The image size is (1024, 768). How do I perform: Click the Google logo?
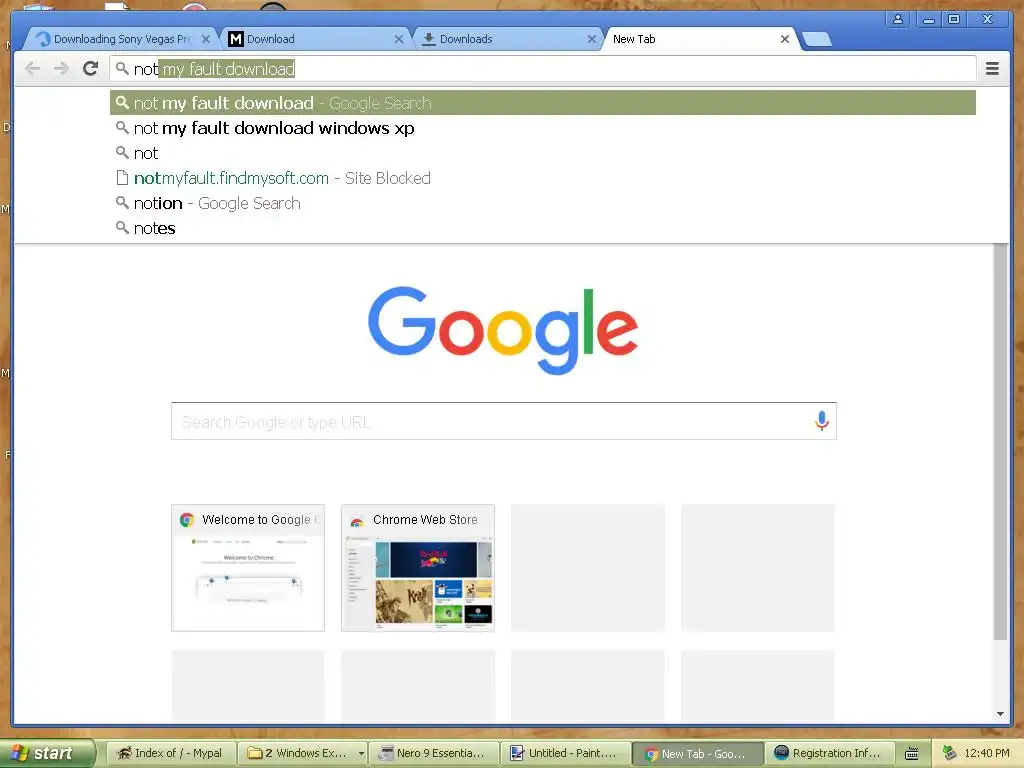[503, 330]
